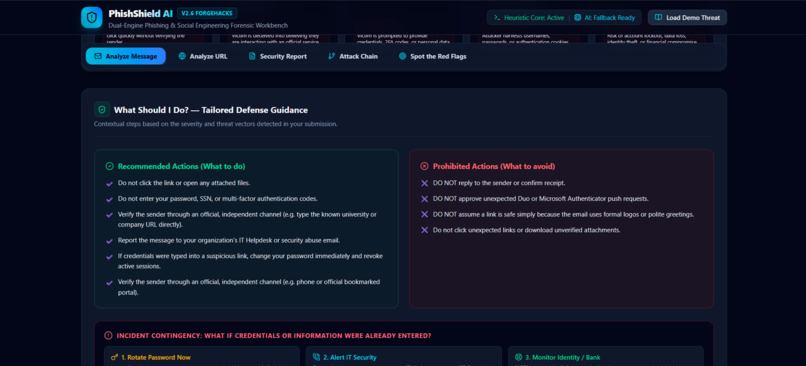Click the alert icon beside INCIDENT CONTINGENCY
The width and height of the screenshot is (806, 366).
tap(108, 336)
